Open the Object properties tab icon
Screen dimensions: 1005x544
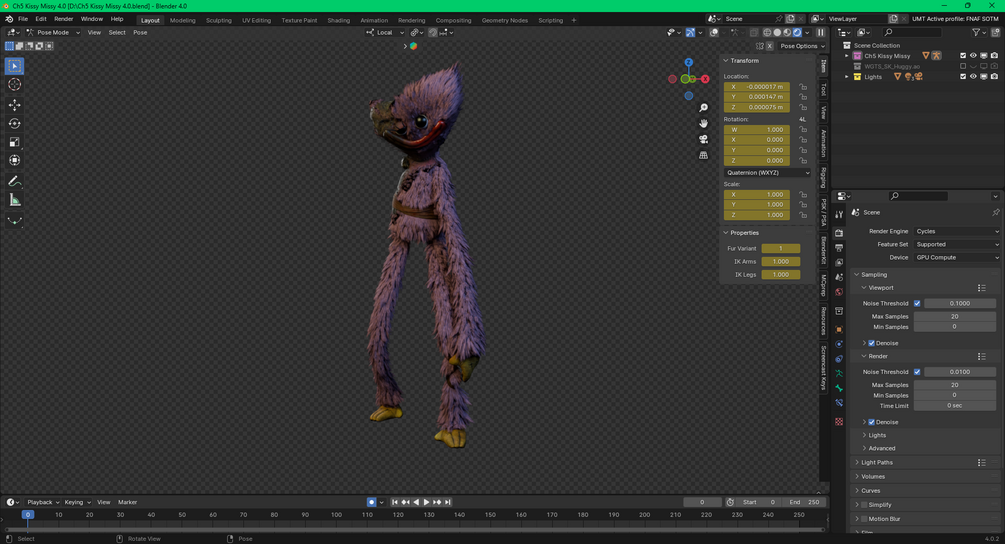[x=838, y=329]
